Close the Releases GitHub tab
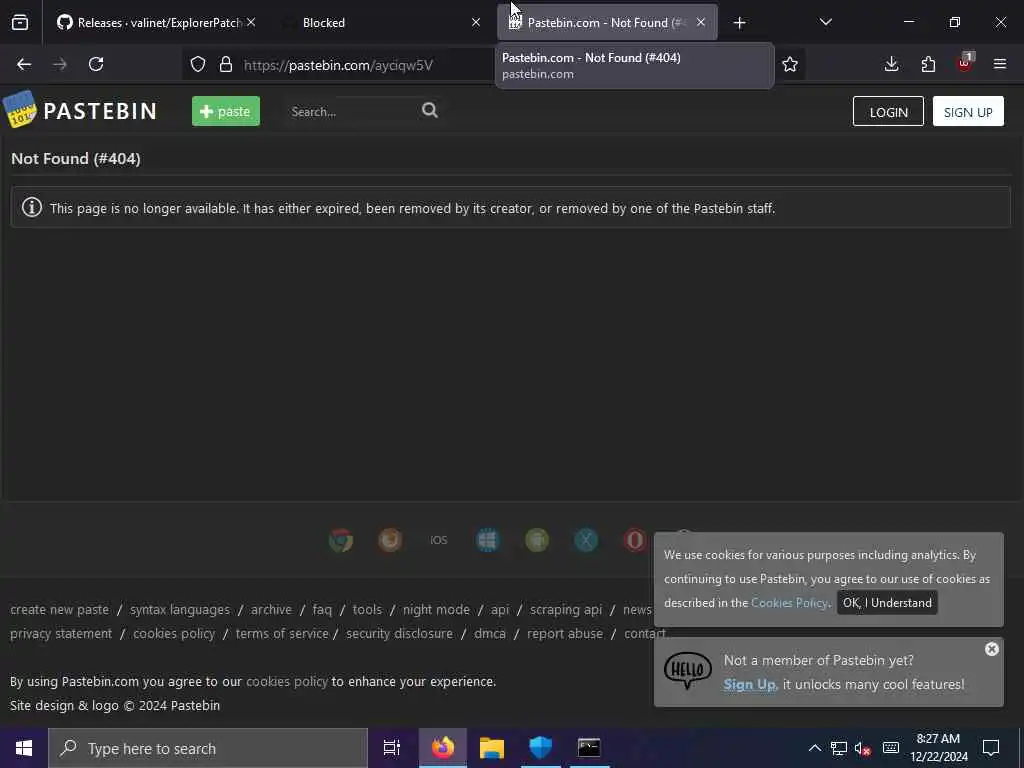Image resolution: width=1024 pixels, height=768 pixels. click(251, 23)
